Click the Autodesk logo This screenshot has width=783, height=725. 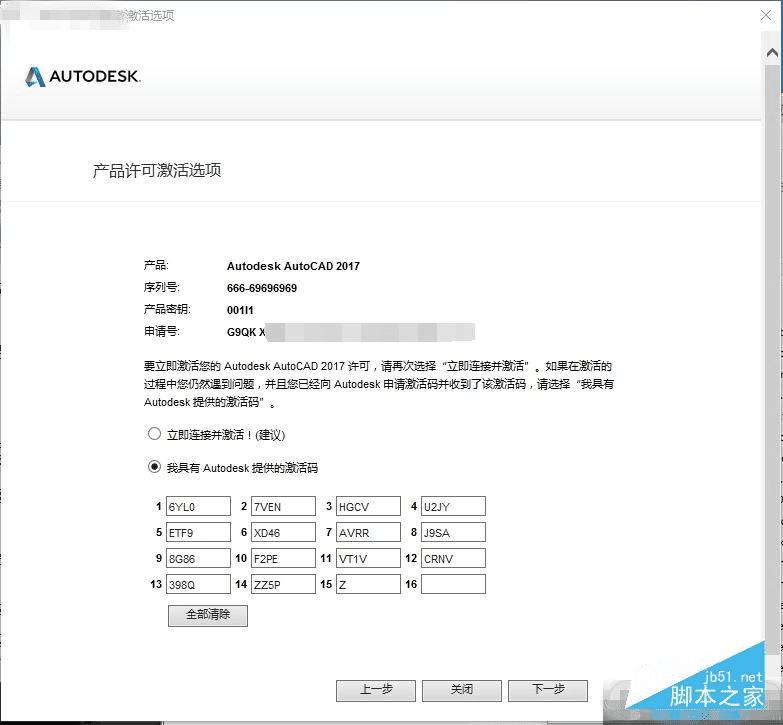click(83, 76)
